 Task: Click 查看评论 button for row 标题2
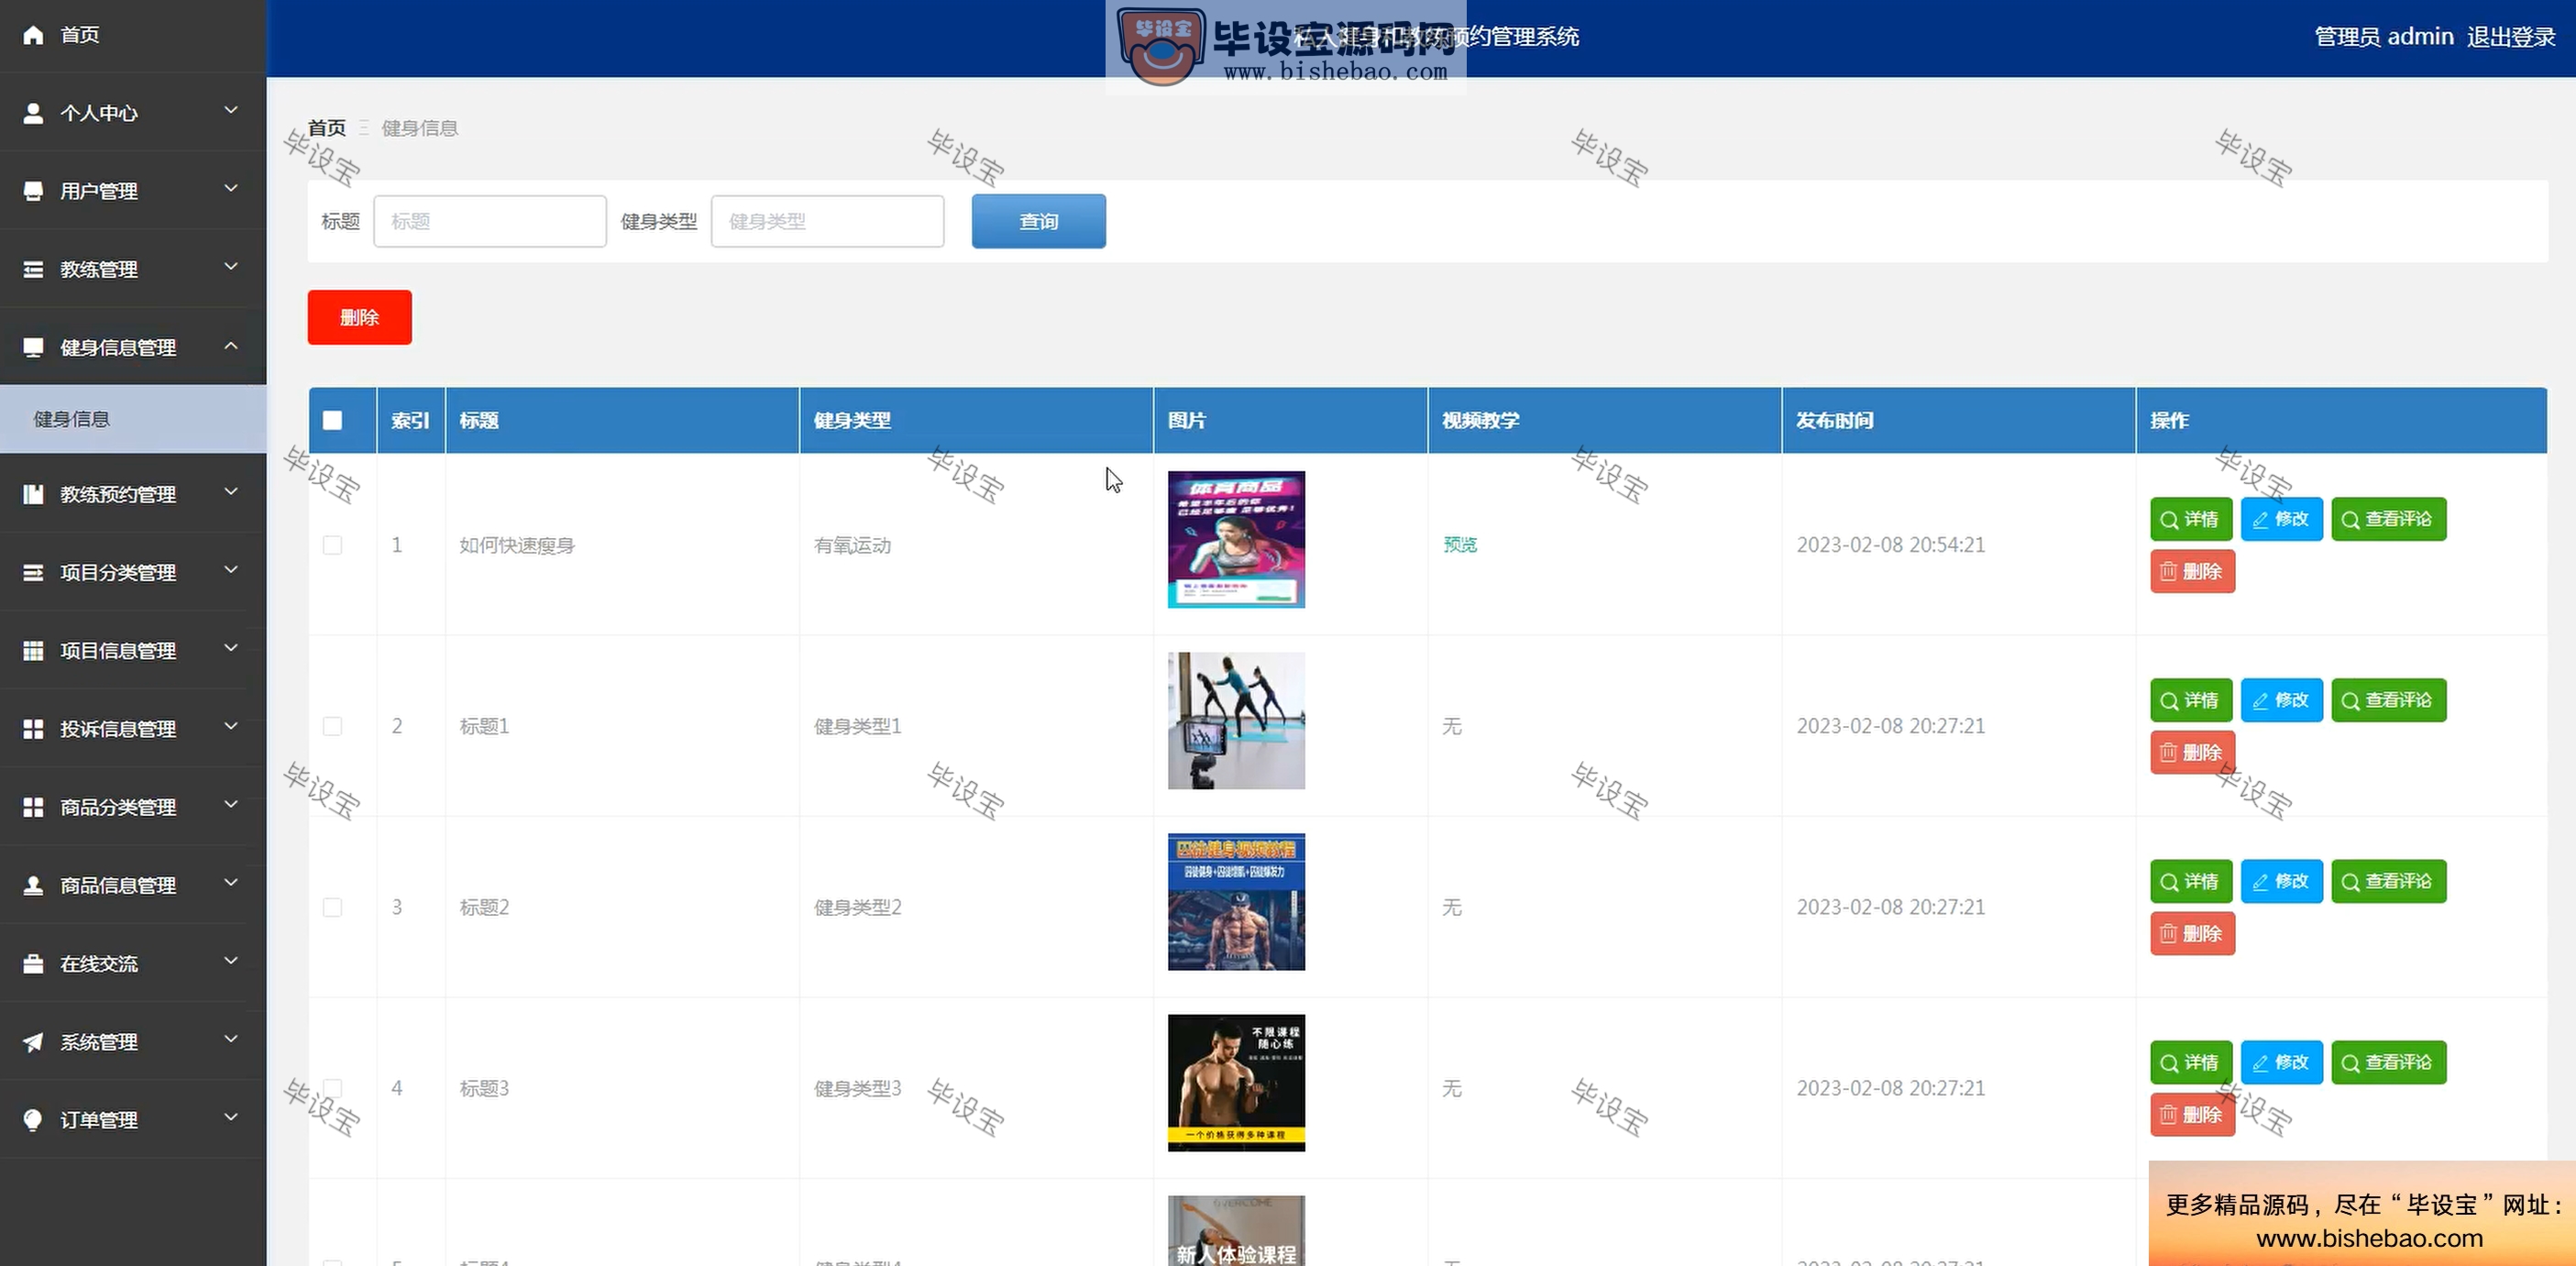tap(2388, 881)
